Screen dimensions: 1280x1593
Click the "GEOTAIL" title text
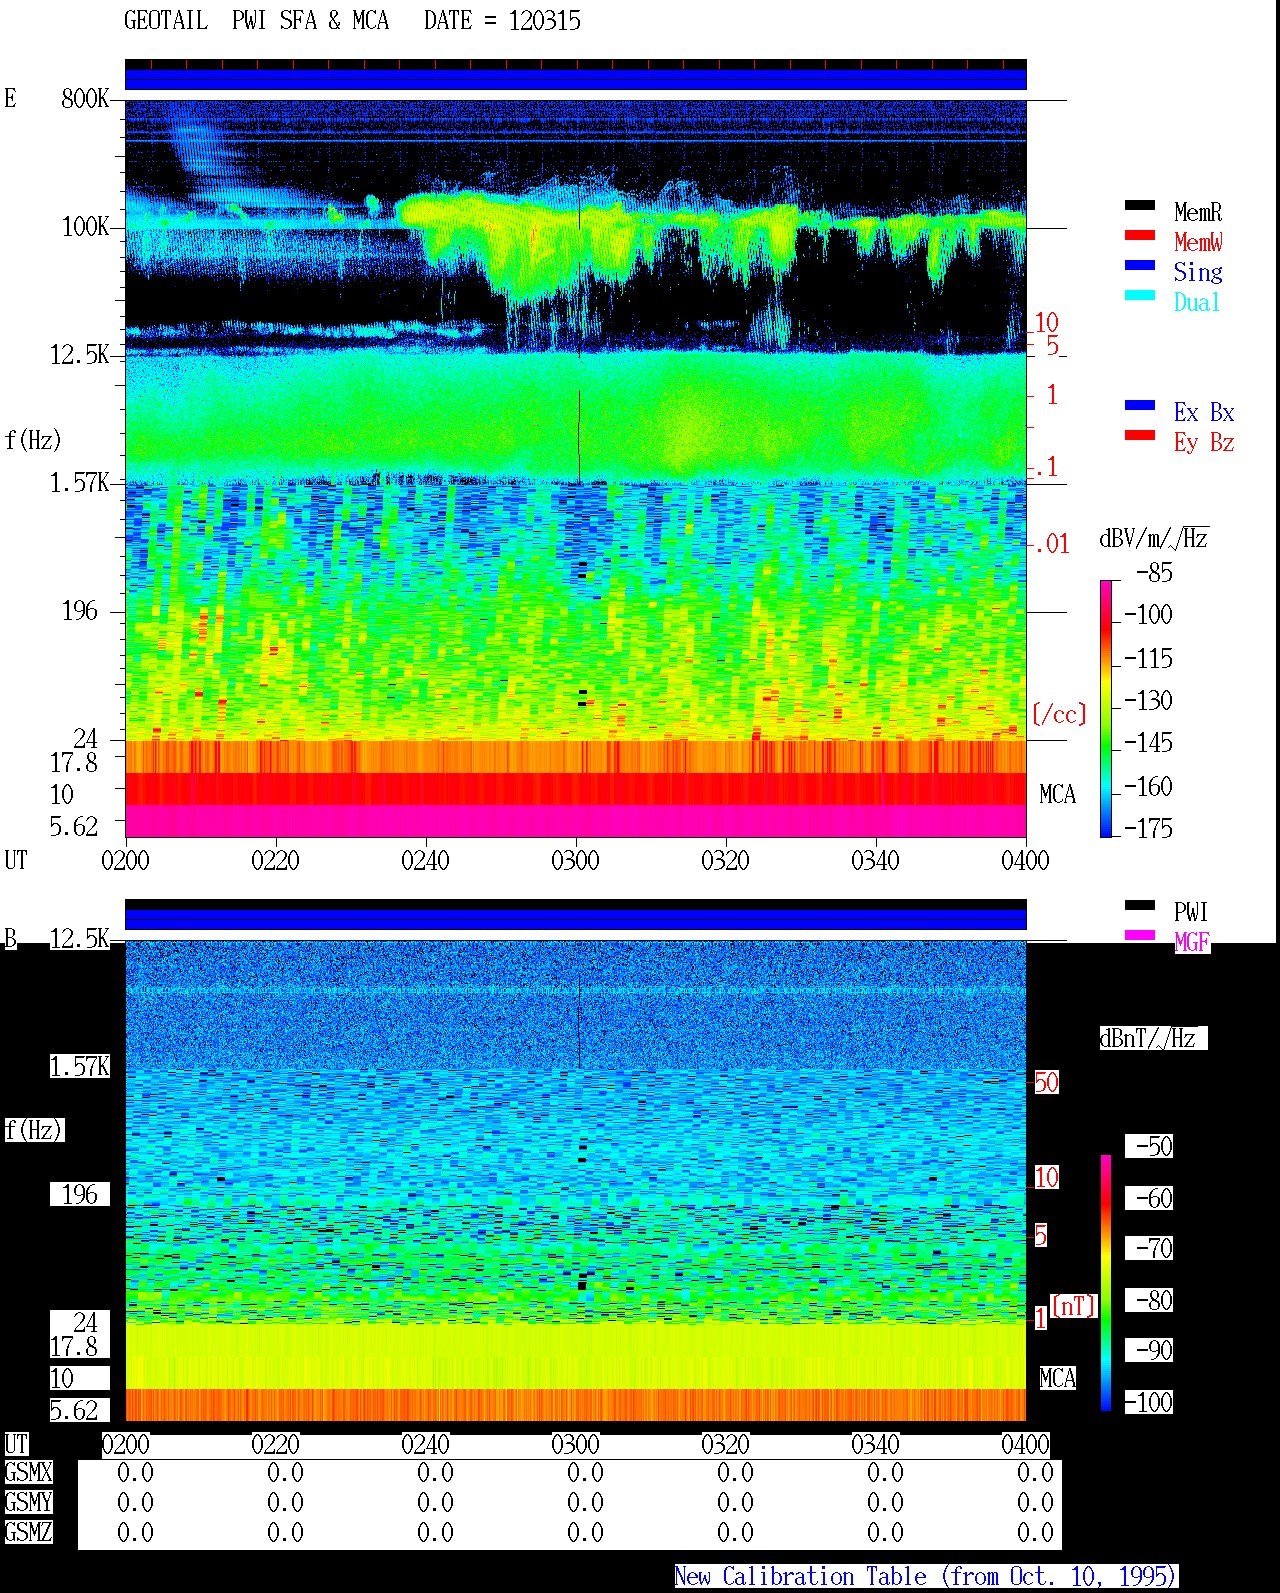click(x=166, y=21)
